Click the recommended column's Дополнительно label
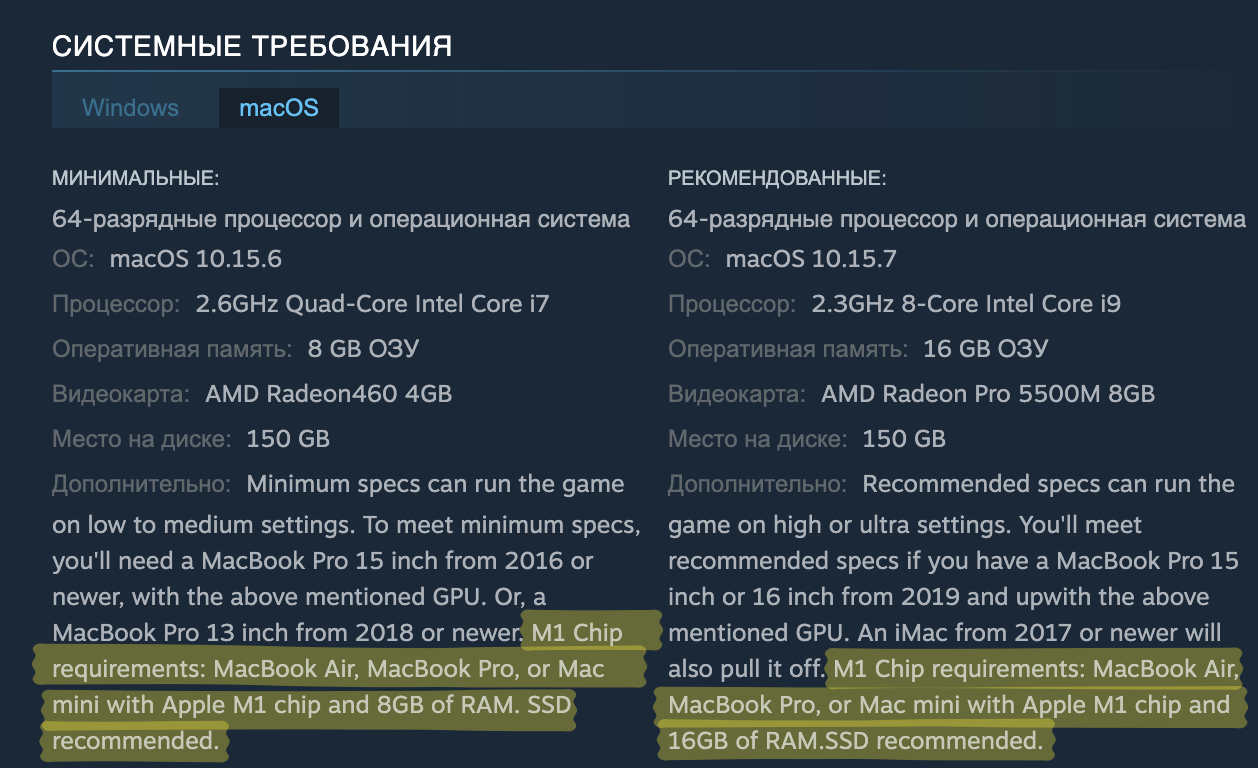 [x=758, y=485]
